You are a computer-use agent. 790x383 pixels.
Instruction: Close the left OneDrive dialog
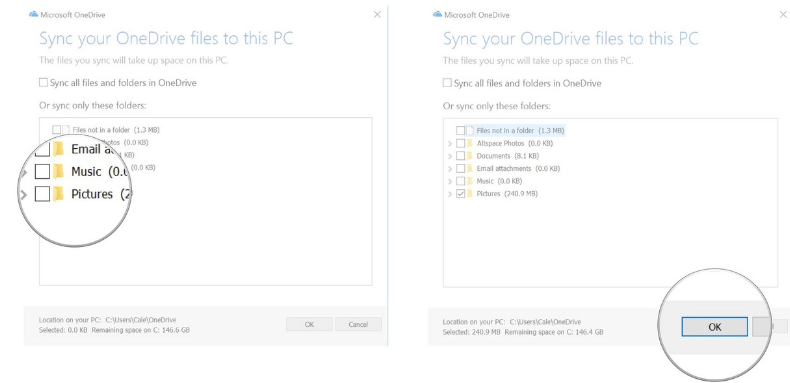coord(377,15)
